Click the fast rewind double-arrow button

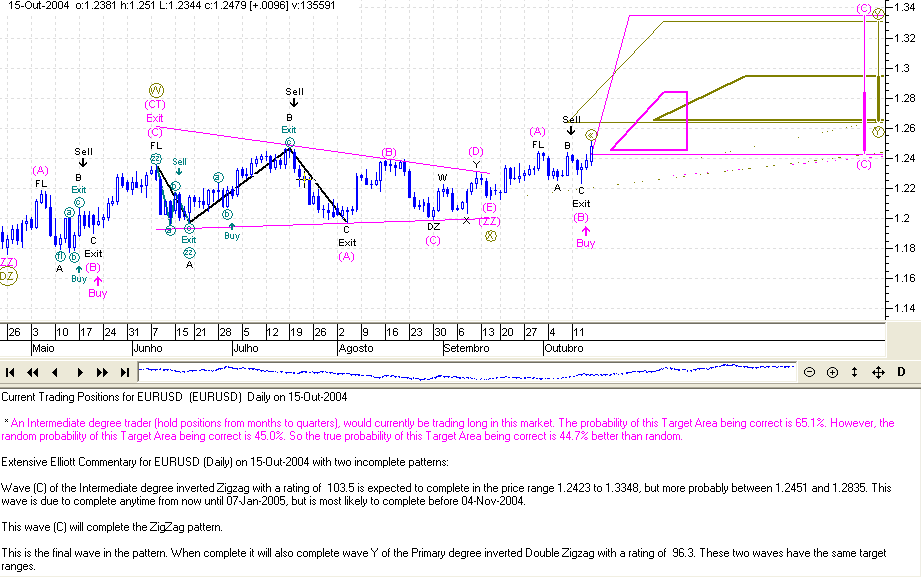(32, 372)
